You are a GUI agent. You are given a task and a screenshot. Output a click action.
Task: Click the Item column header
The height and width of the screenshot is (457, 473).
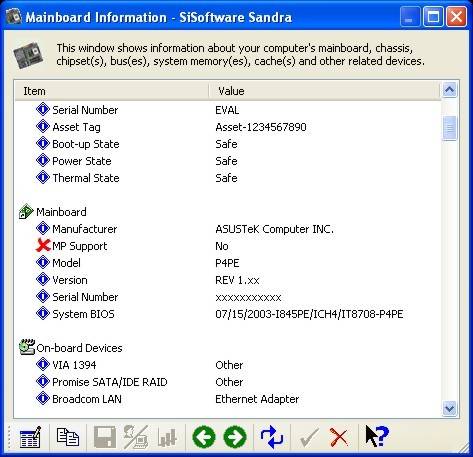click(112, 91)
